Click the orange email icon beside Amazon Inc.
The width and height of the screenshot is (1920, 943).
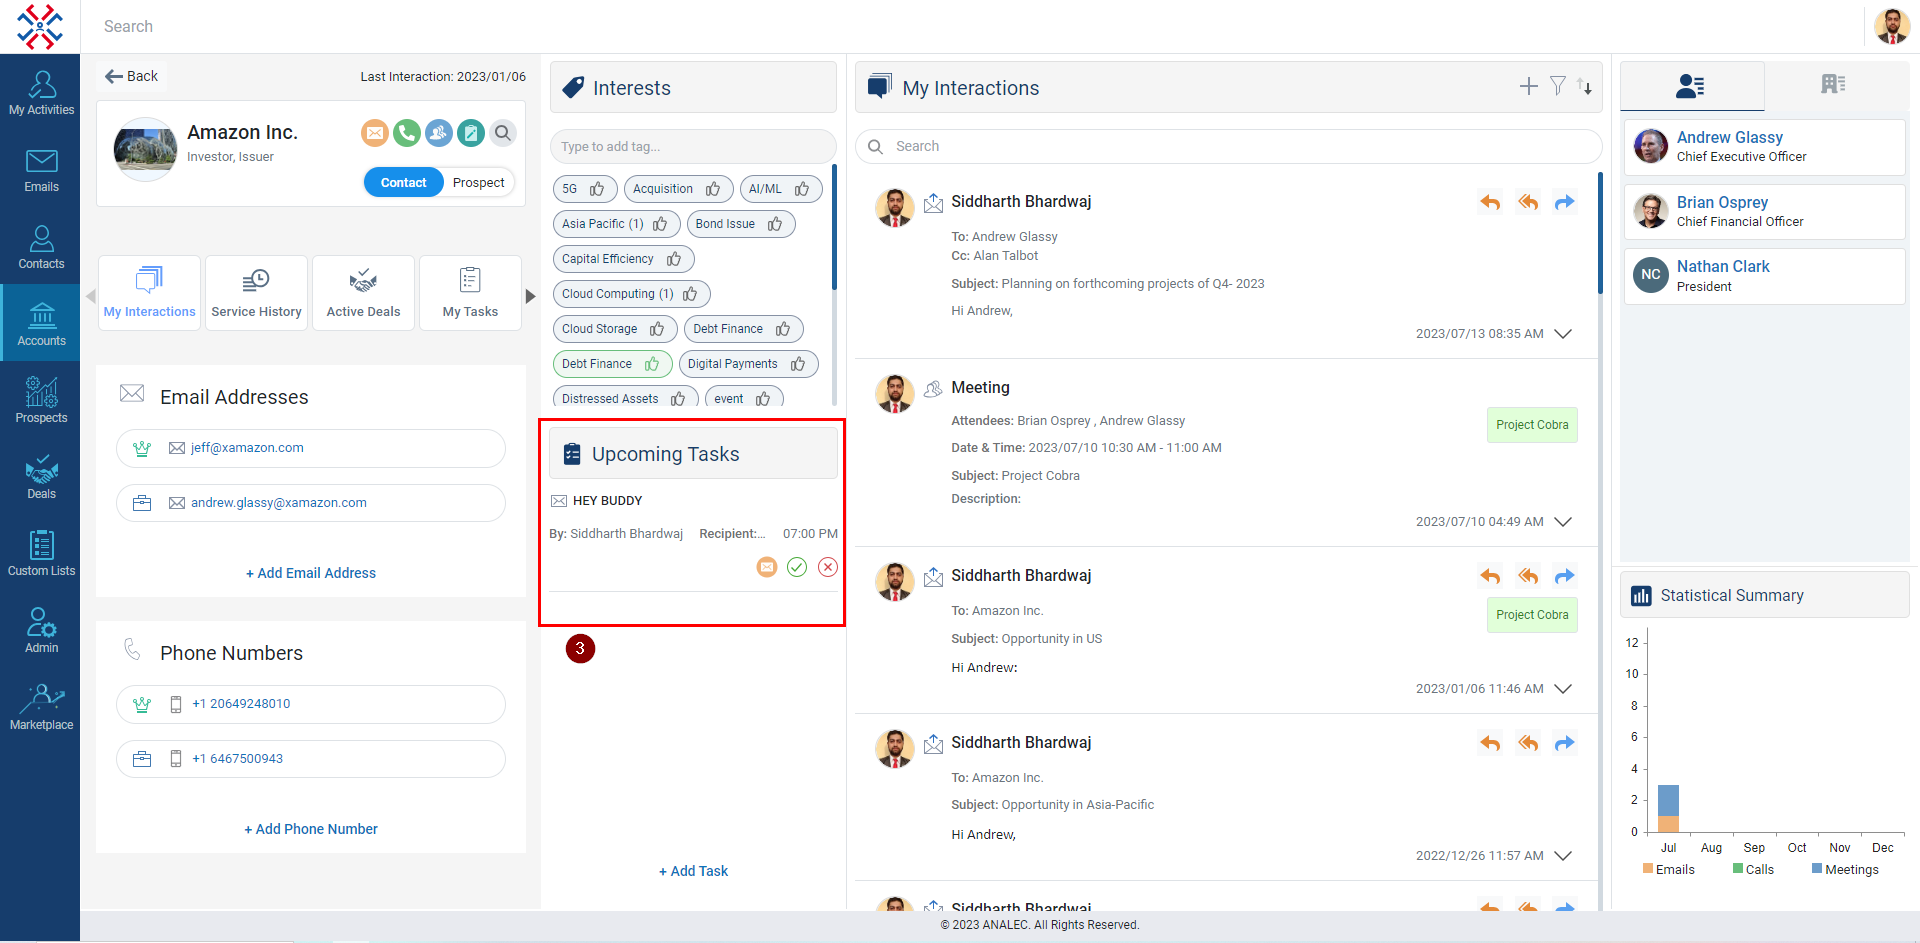[x=375, y=132]
